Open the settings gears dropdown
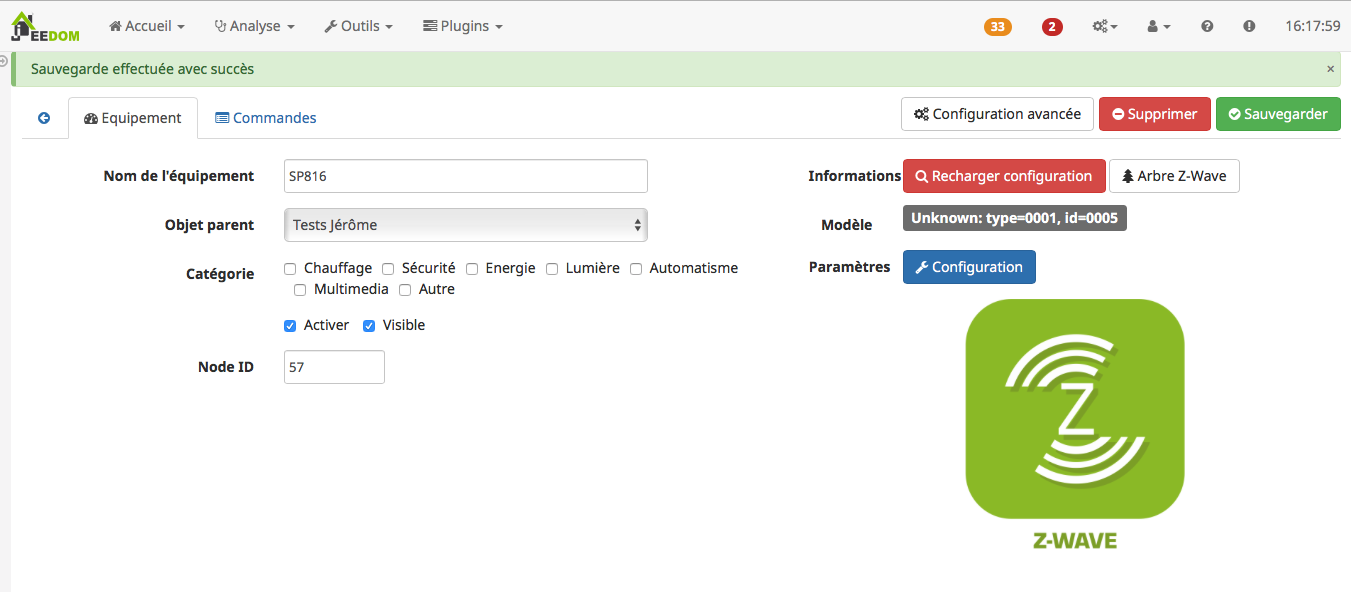This screenshot has height=592, width=1351. (x=1104, y=27)
